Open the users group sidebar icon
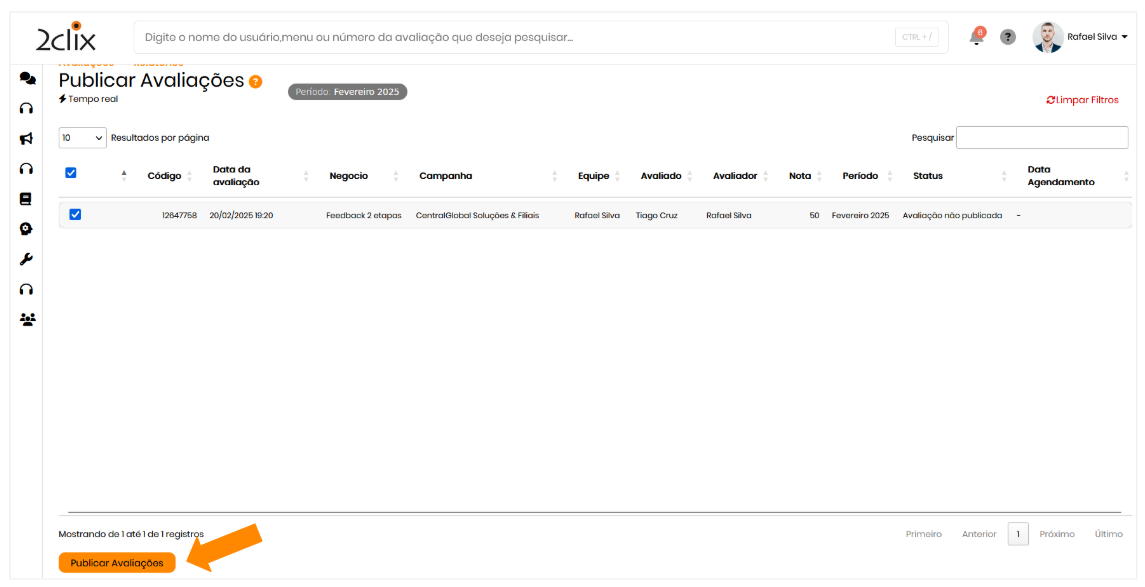Viewport: 1145px width, 587px height. click(x=27, y=320)
